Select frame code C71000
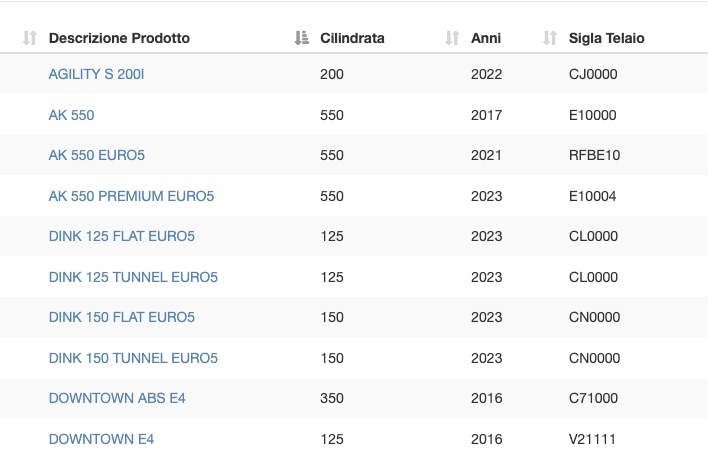708x465 pixels. (593, 398)
